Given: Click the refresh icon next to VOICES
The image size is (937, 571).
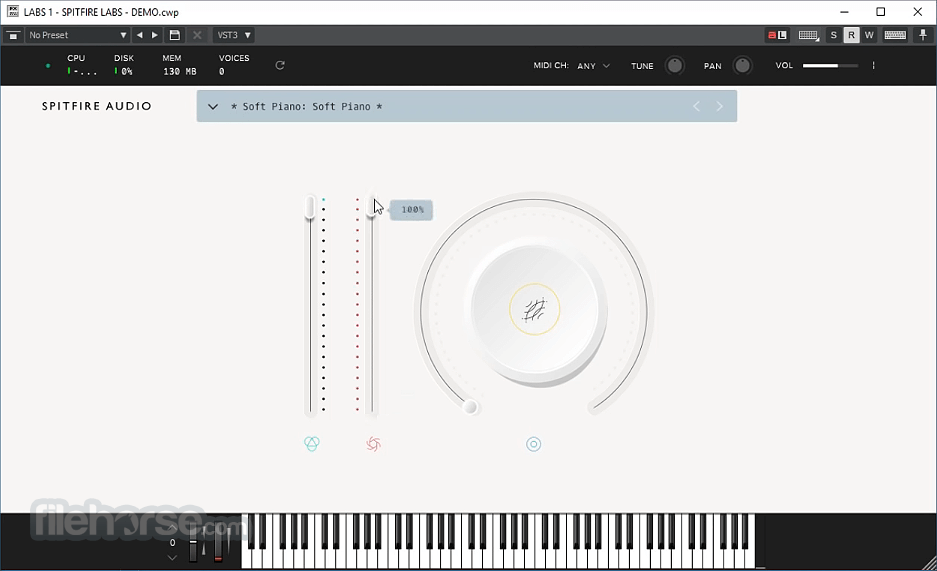Looking at the screenshot, I should [280, 65].
